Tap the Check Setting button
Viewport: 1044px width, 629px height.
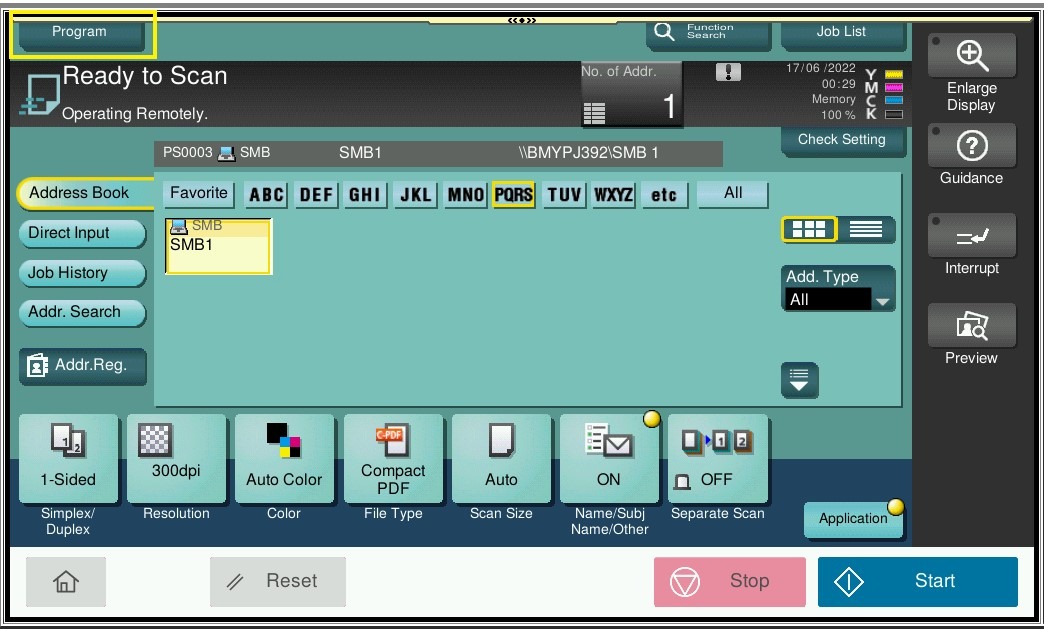point(842,140)
